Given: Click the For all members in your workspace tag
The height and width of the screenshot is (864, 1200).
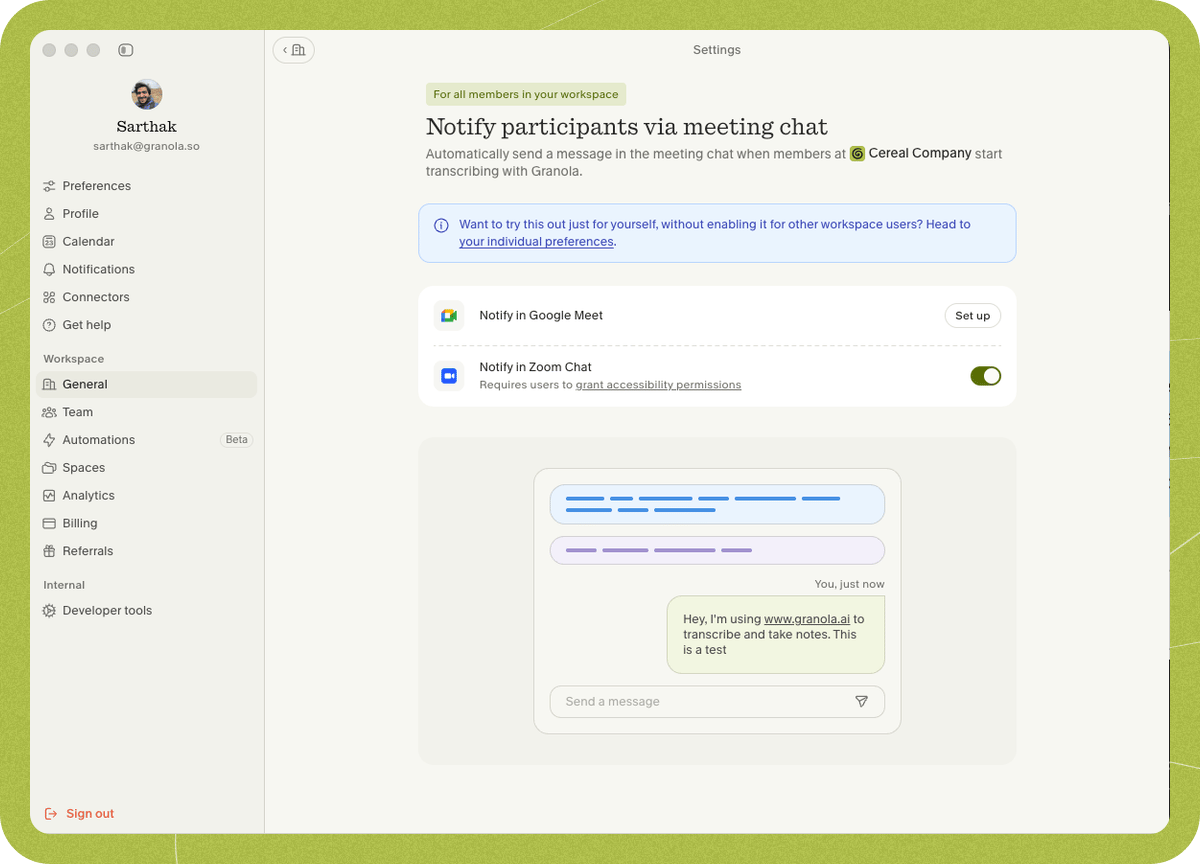Looking at the screenshot, I should (x=526, y=95).
